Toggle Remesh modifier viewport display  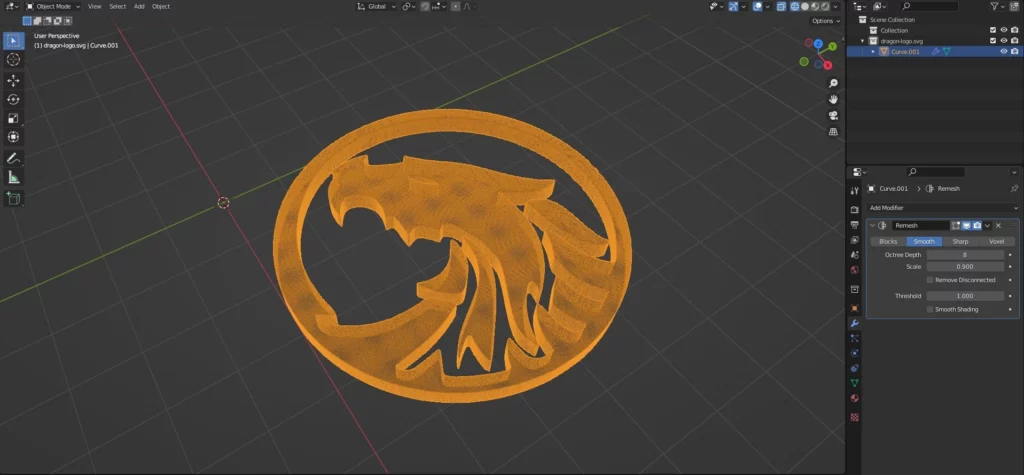(x=966, y=225)
